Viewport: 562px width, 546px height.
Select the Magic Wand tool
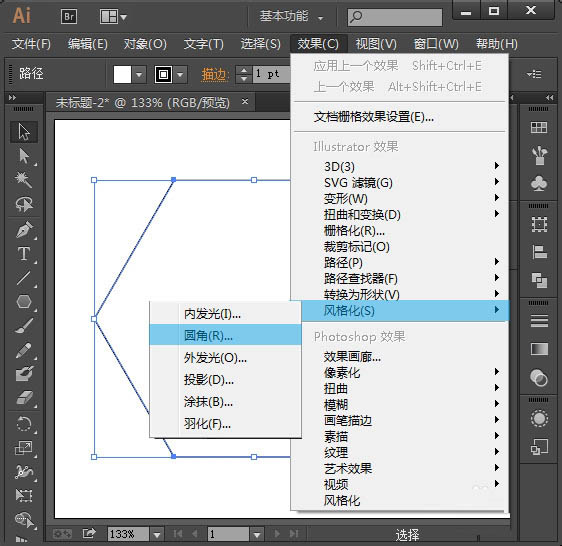coord(24,179)
